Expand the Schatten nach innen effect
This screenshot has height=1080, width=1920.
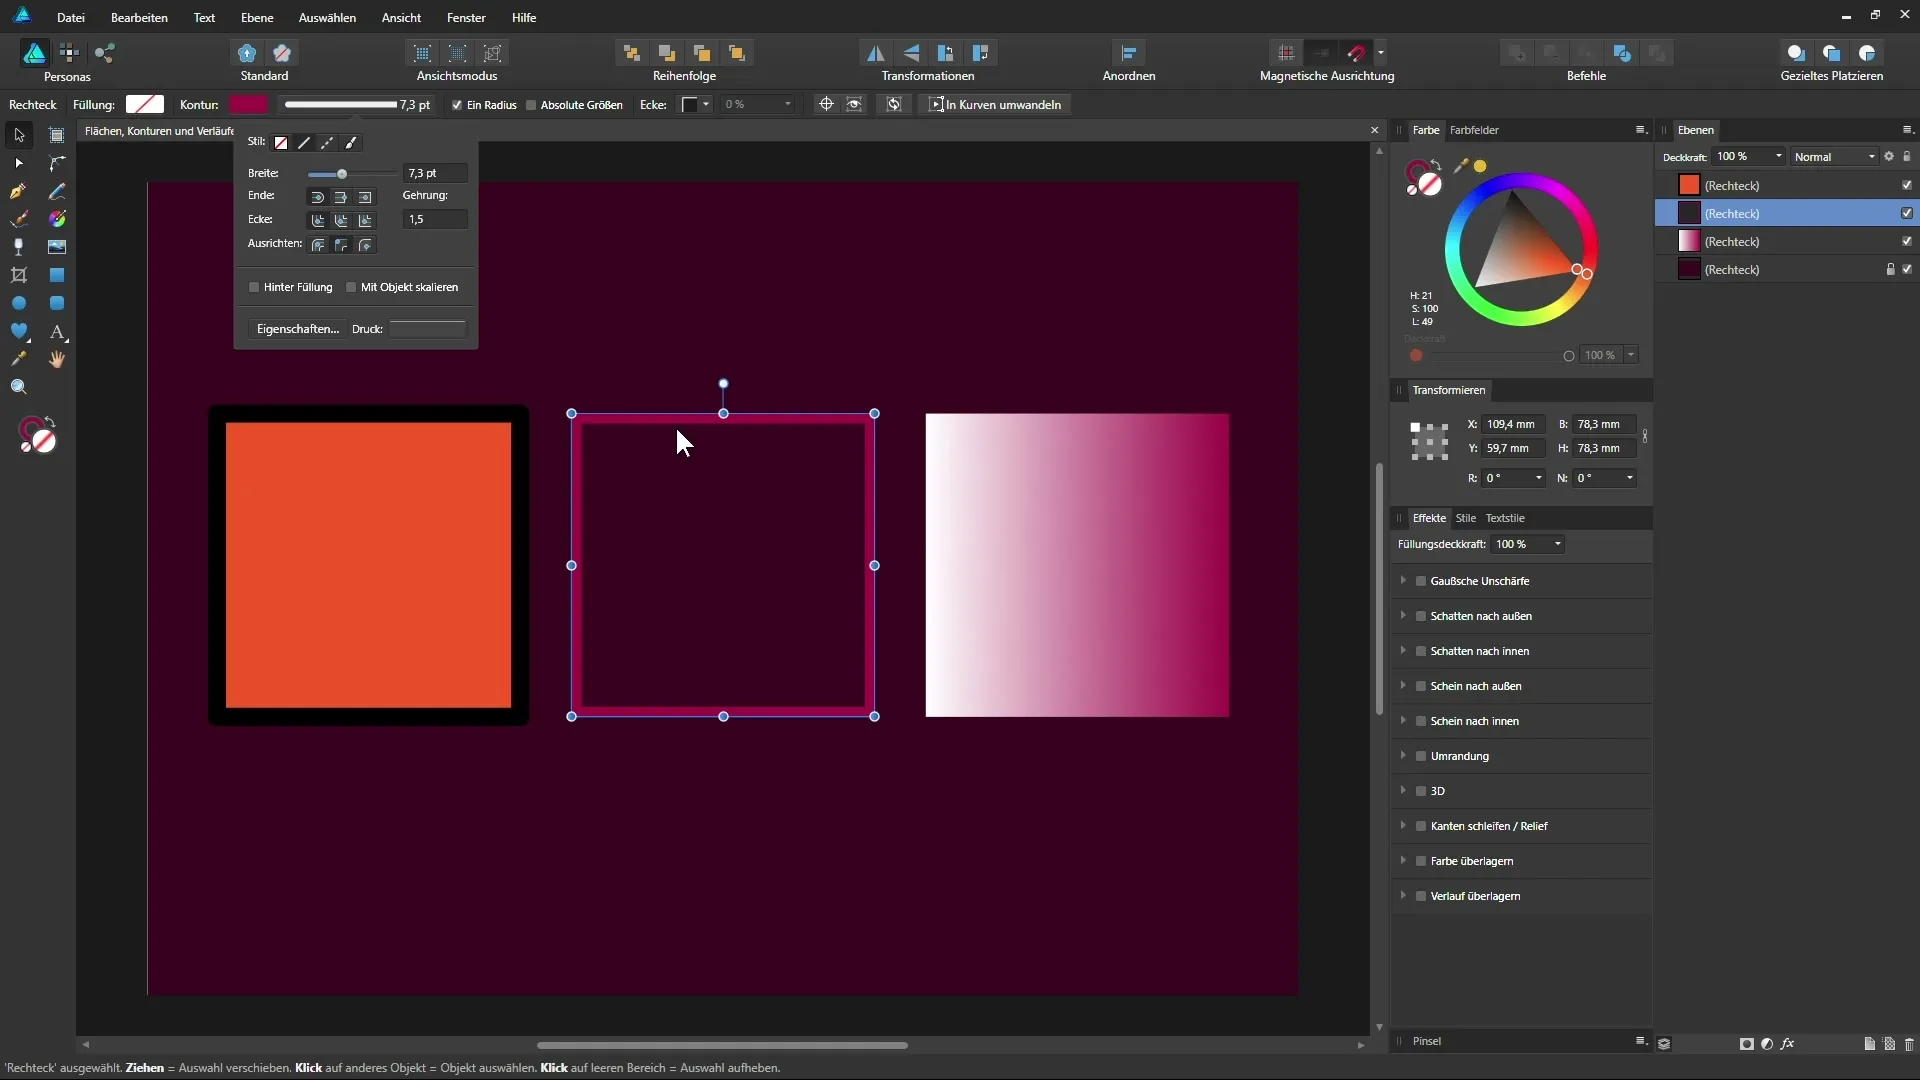tap(1403, 650)
